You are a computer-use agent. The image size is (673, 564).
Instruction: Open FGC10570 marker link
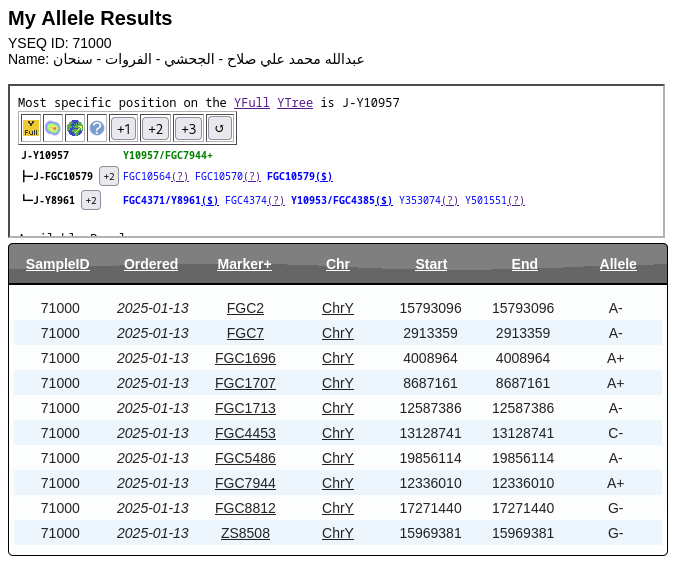pos(228,176)
